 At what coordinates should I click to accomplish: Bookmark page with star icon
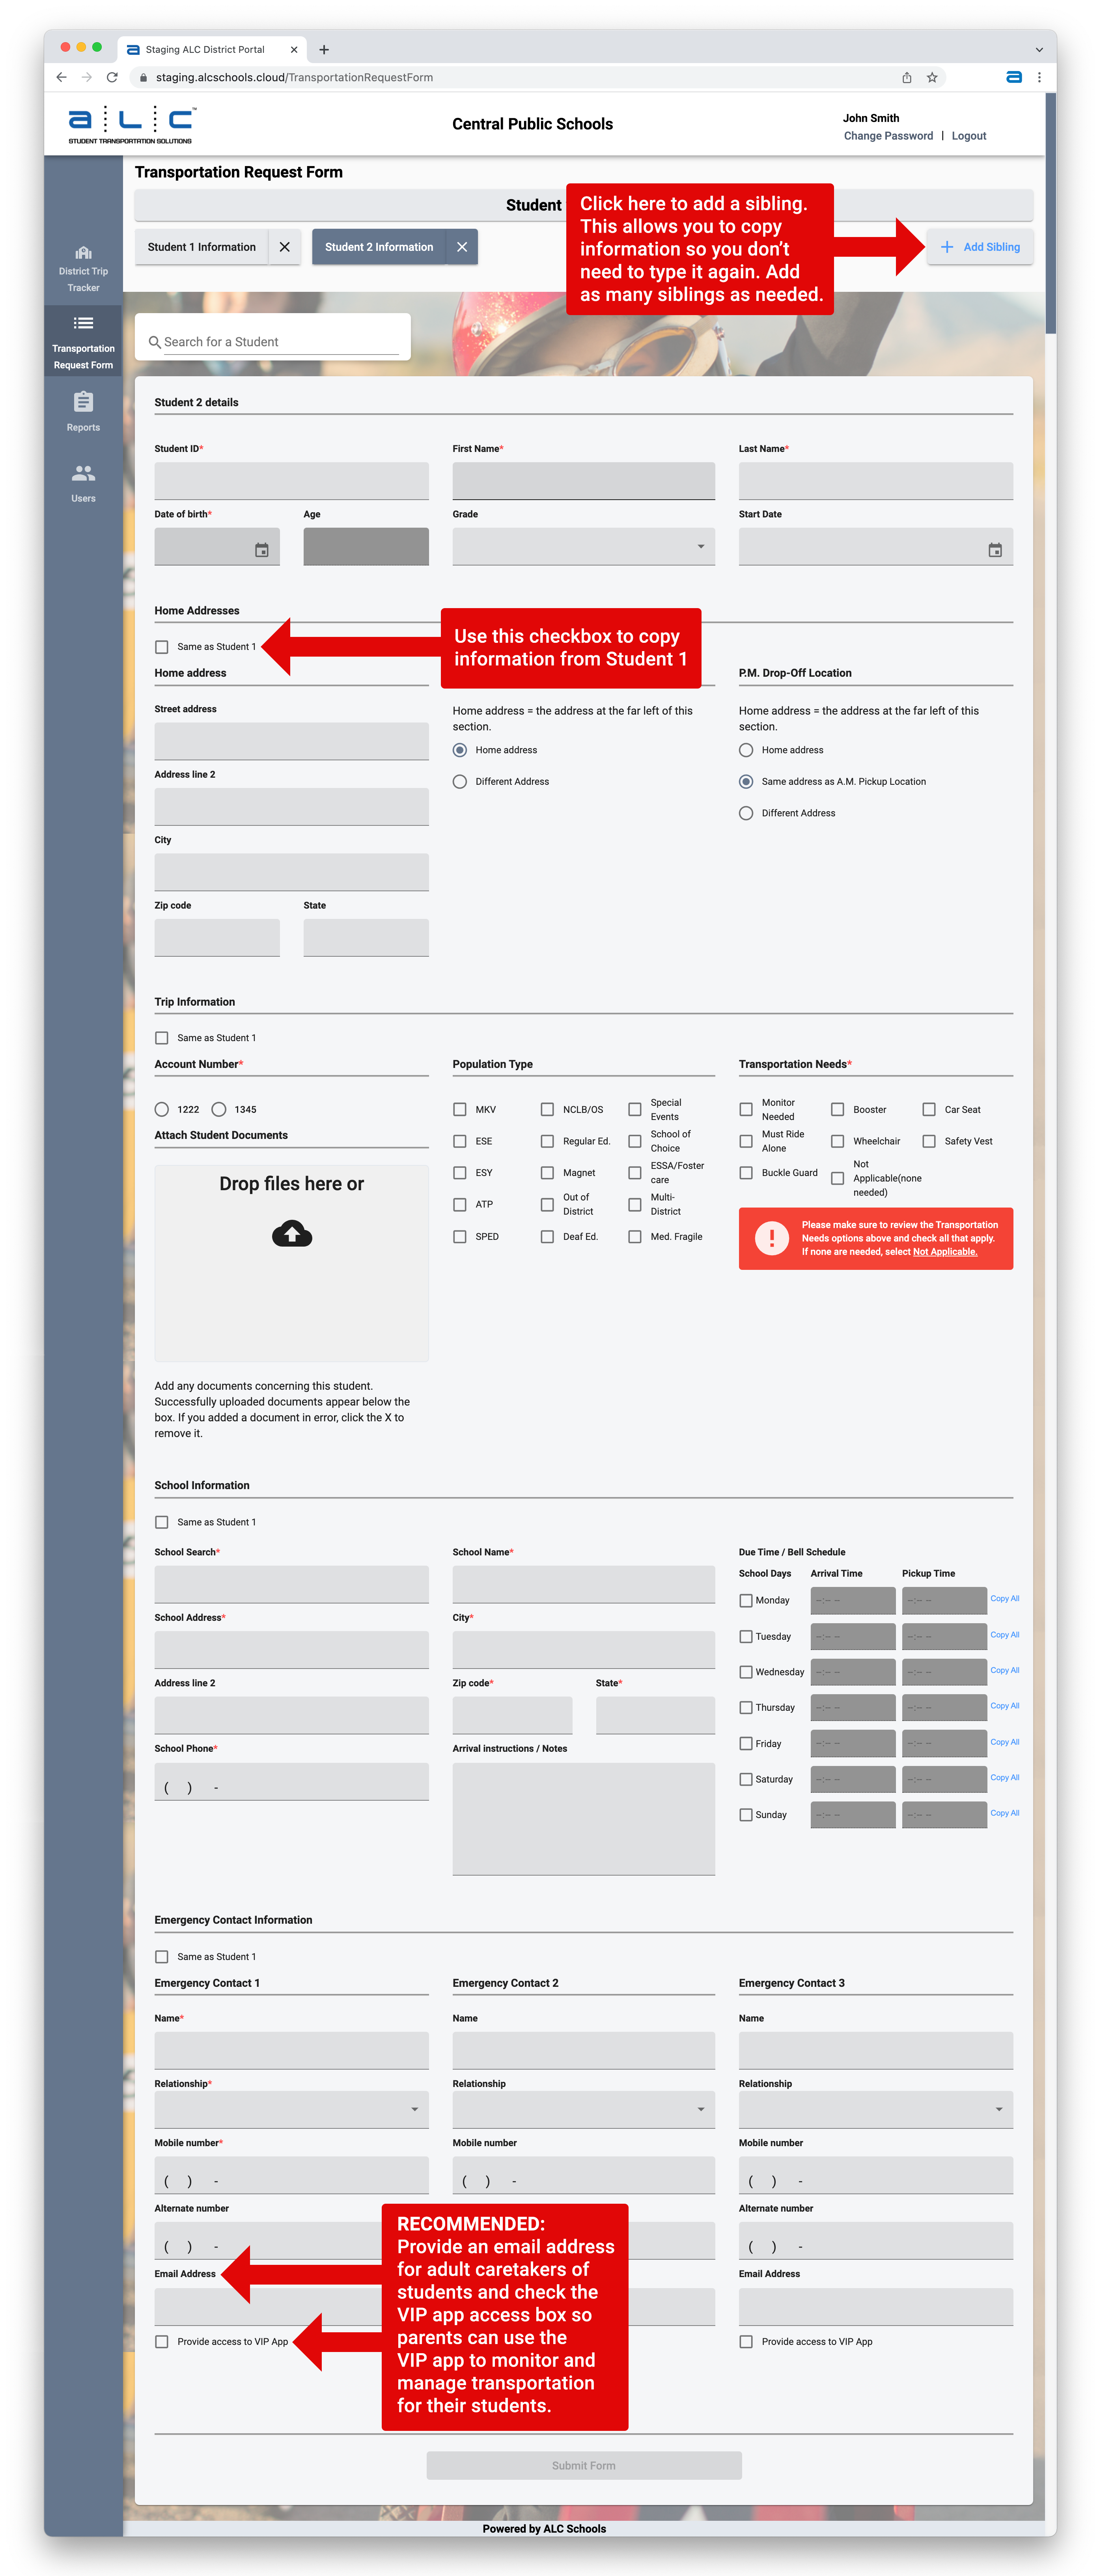(x=932, y=77)
